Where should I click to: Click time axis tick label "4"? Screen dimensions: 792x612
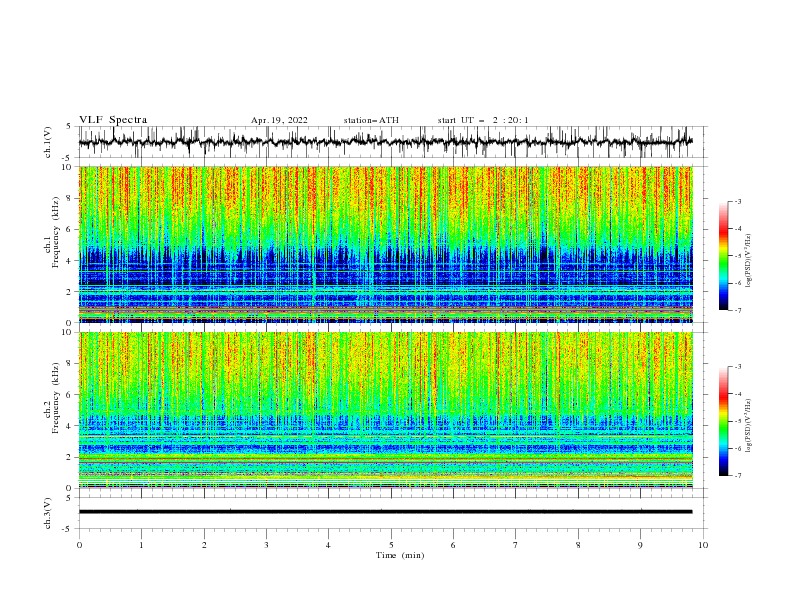(328, 545)
